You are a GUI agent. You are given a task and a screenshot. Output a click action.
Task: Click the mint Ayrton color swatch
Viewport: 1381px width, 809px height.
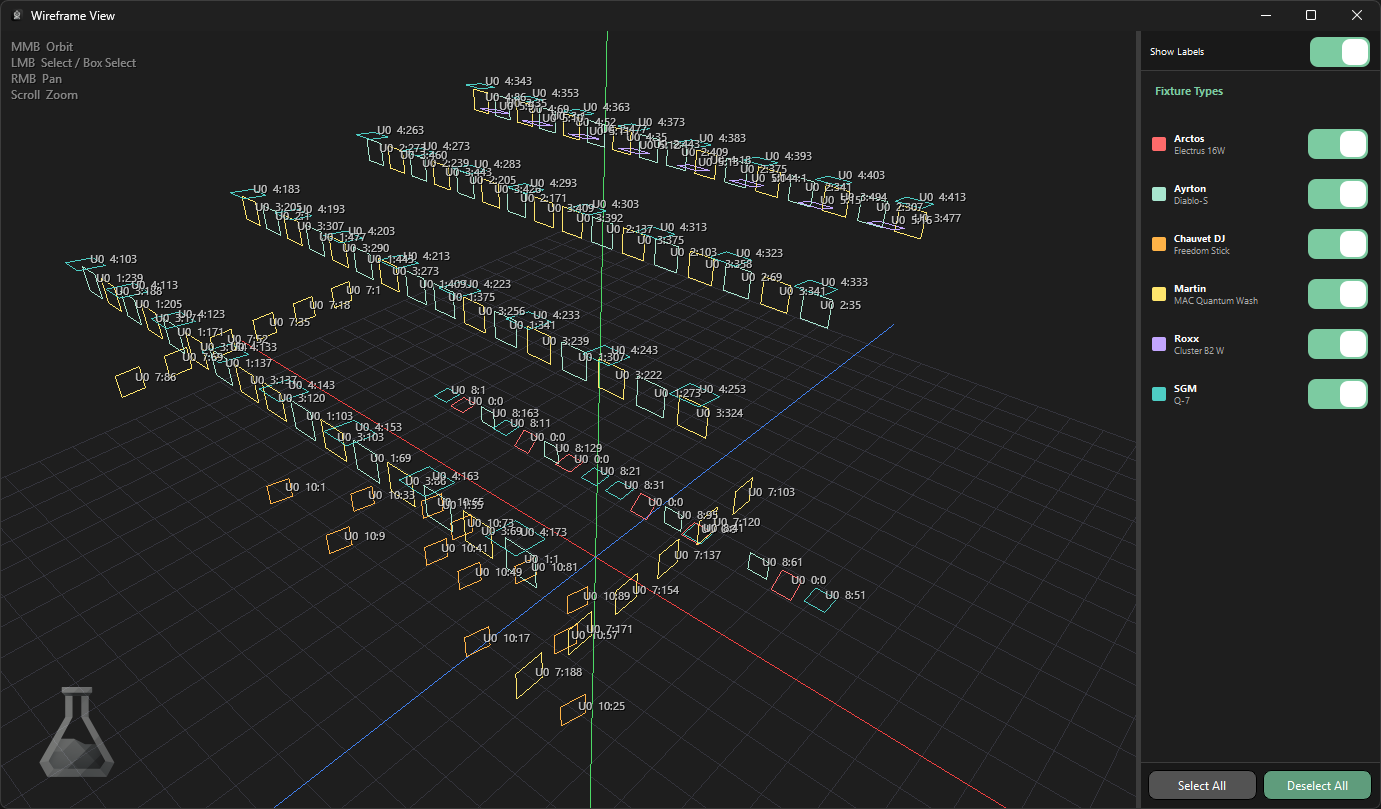1159,194
